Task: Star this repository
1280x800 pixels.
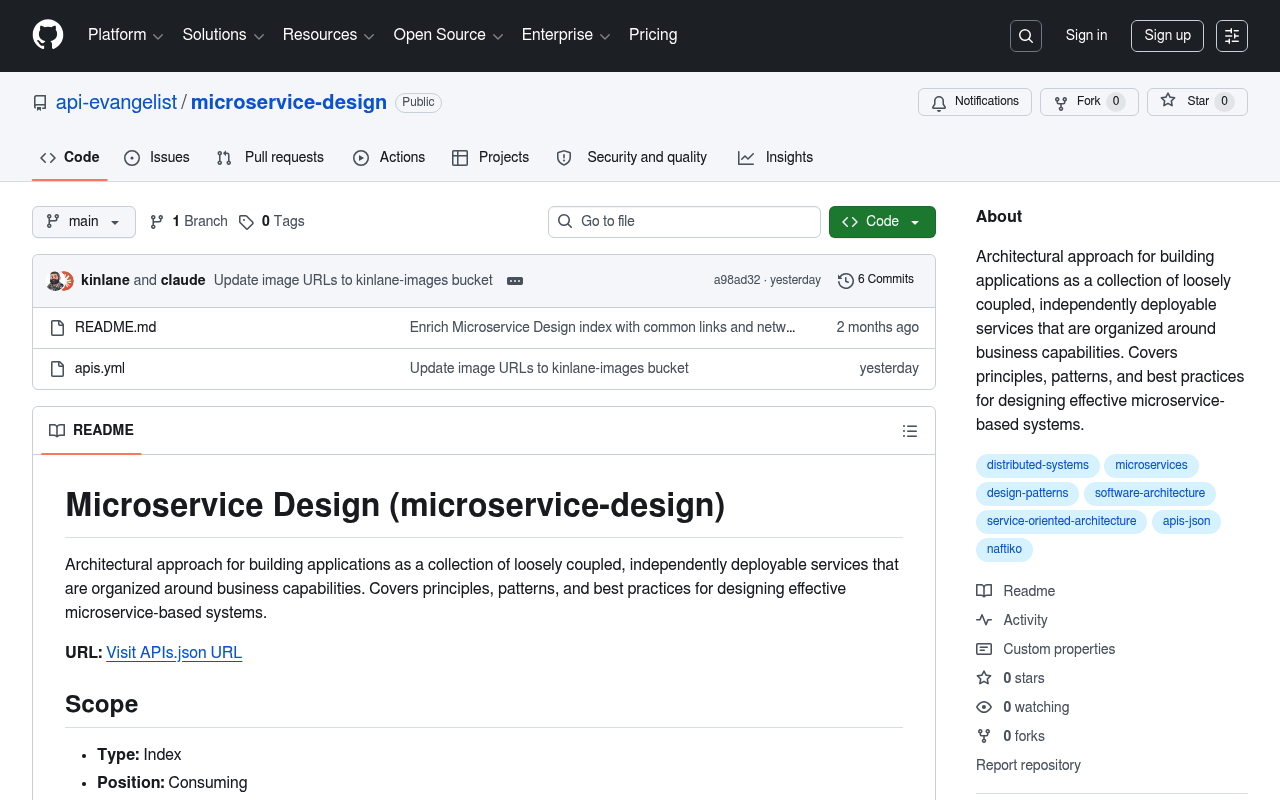Action: pos(1197,102)
